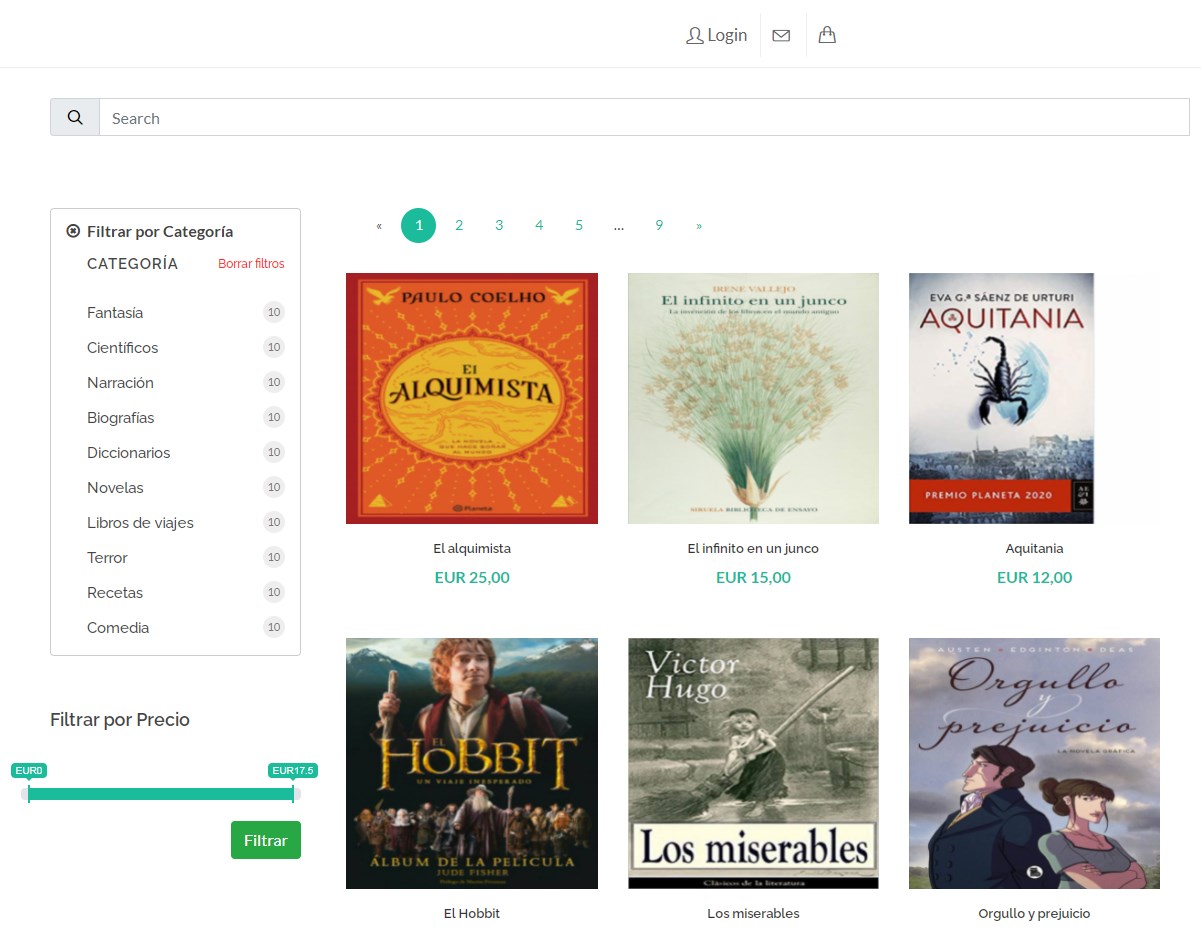This screenshot has height=930, width=1201.
Task: Collapse the Filtrar por Categoría icon
Action: (73, 231)
